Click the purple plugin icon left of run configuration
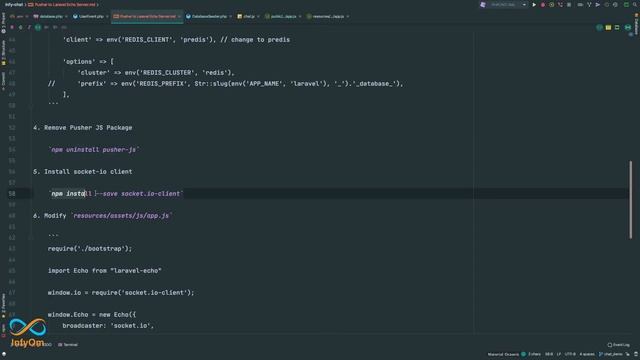The image size is (640, 360). coord(483,5)
